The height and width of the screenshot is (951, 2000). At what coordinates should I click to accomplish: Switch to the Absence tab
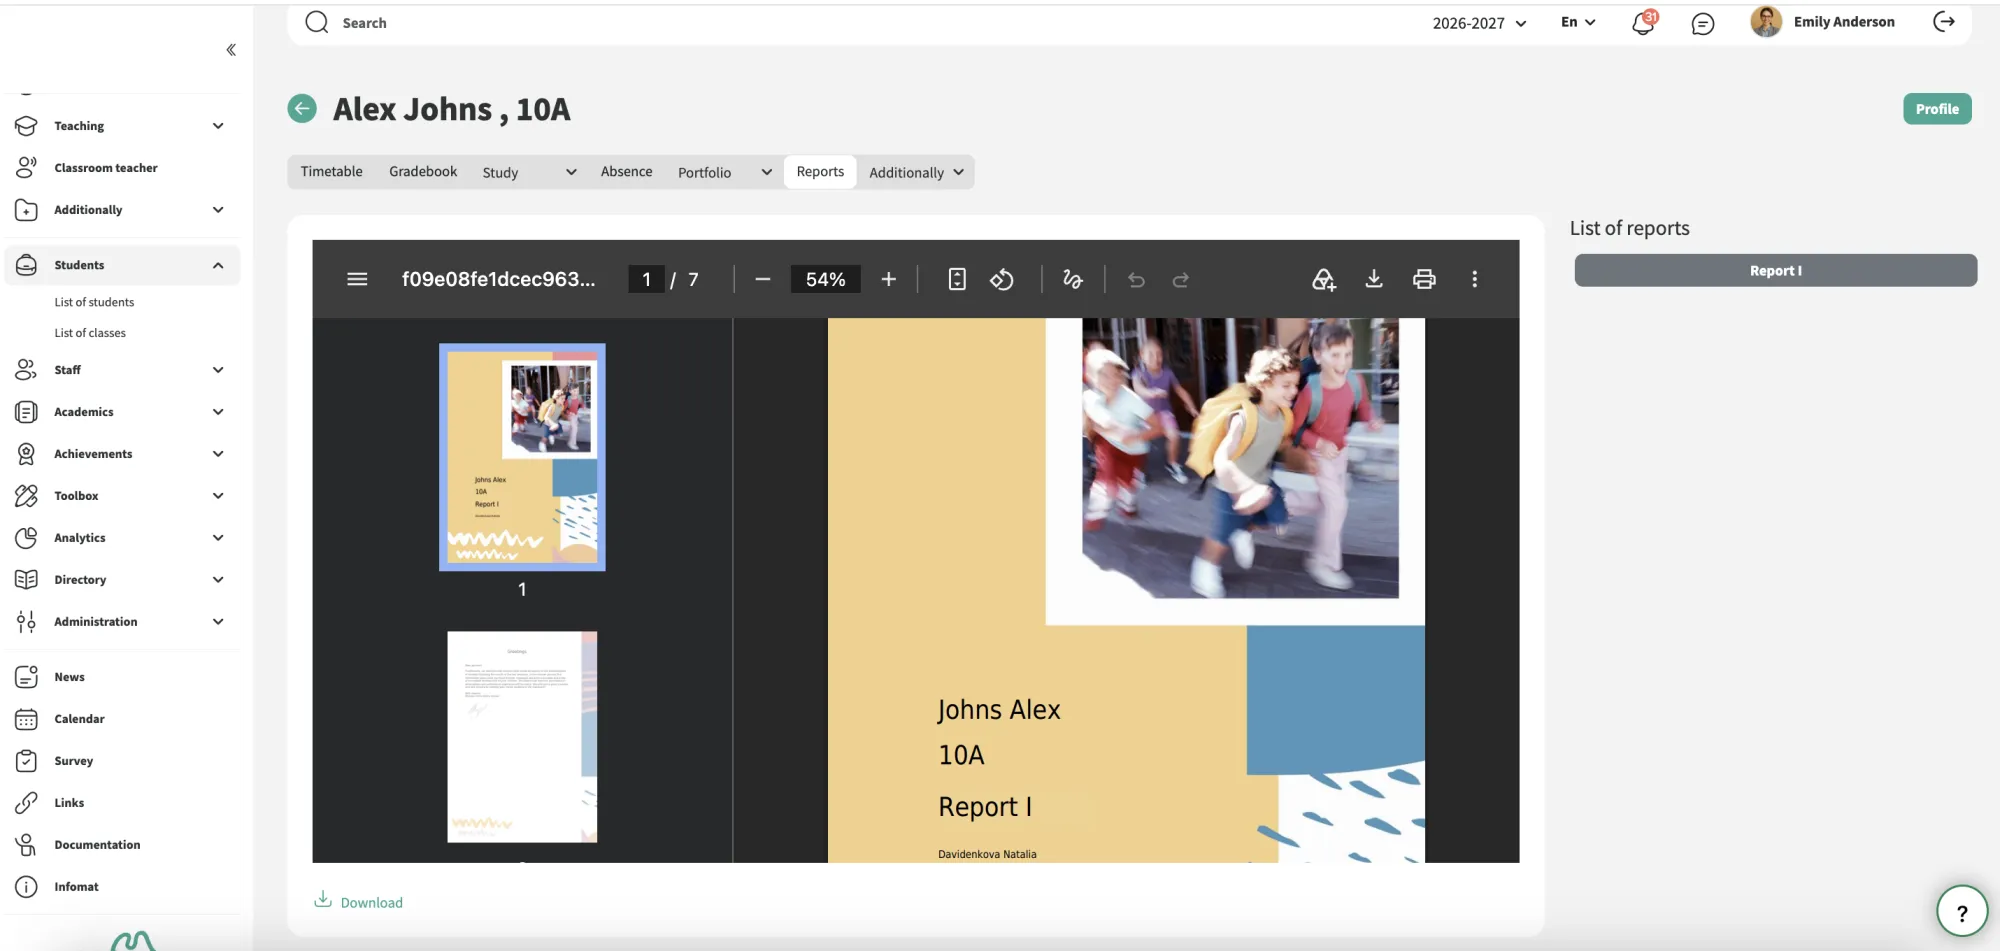point(626,171)
